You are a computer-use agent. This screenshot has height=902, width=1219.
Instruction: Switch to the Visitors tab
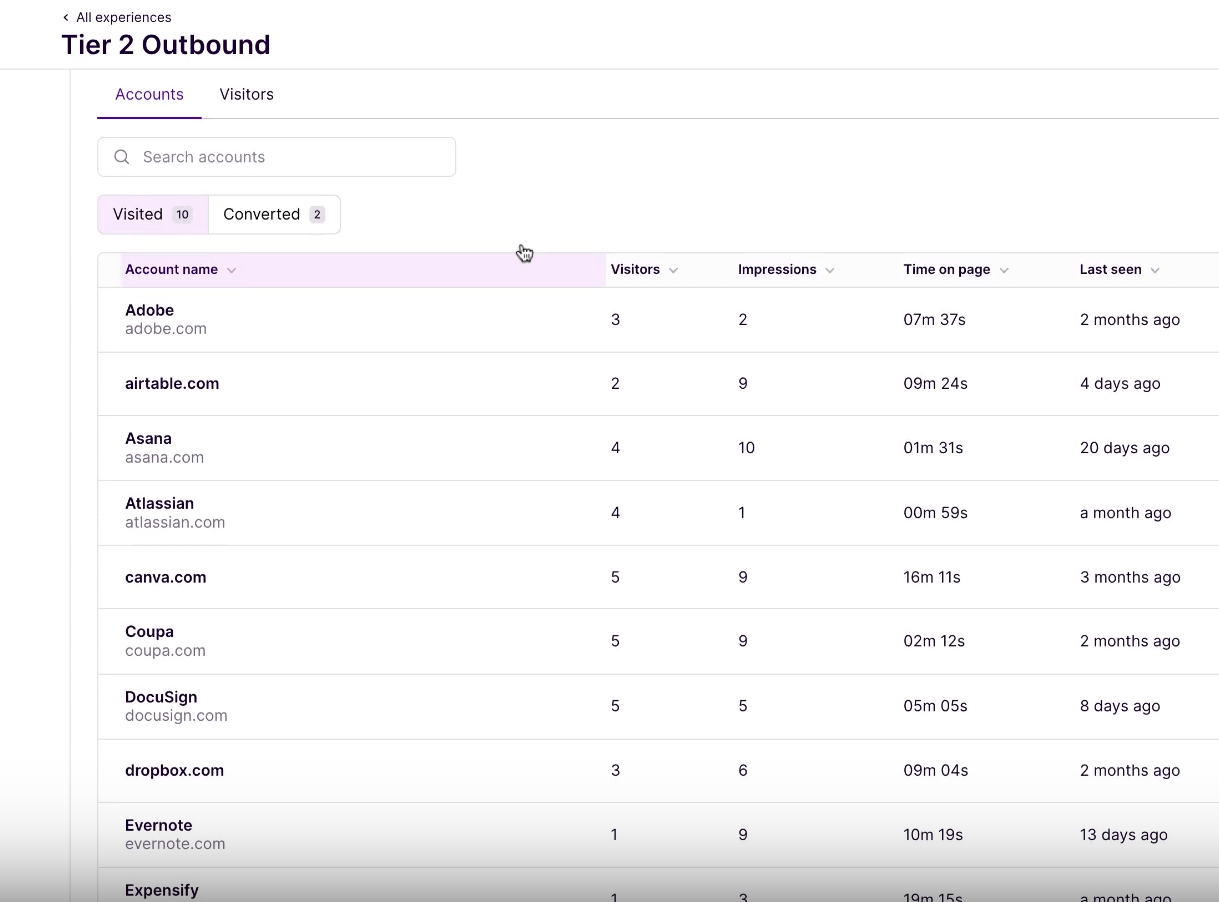click(x=246, y=94)
